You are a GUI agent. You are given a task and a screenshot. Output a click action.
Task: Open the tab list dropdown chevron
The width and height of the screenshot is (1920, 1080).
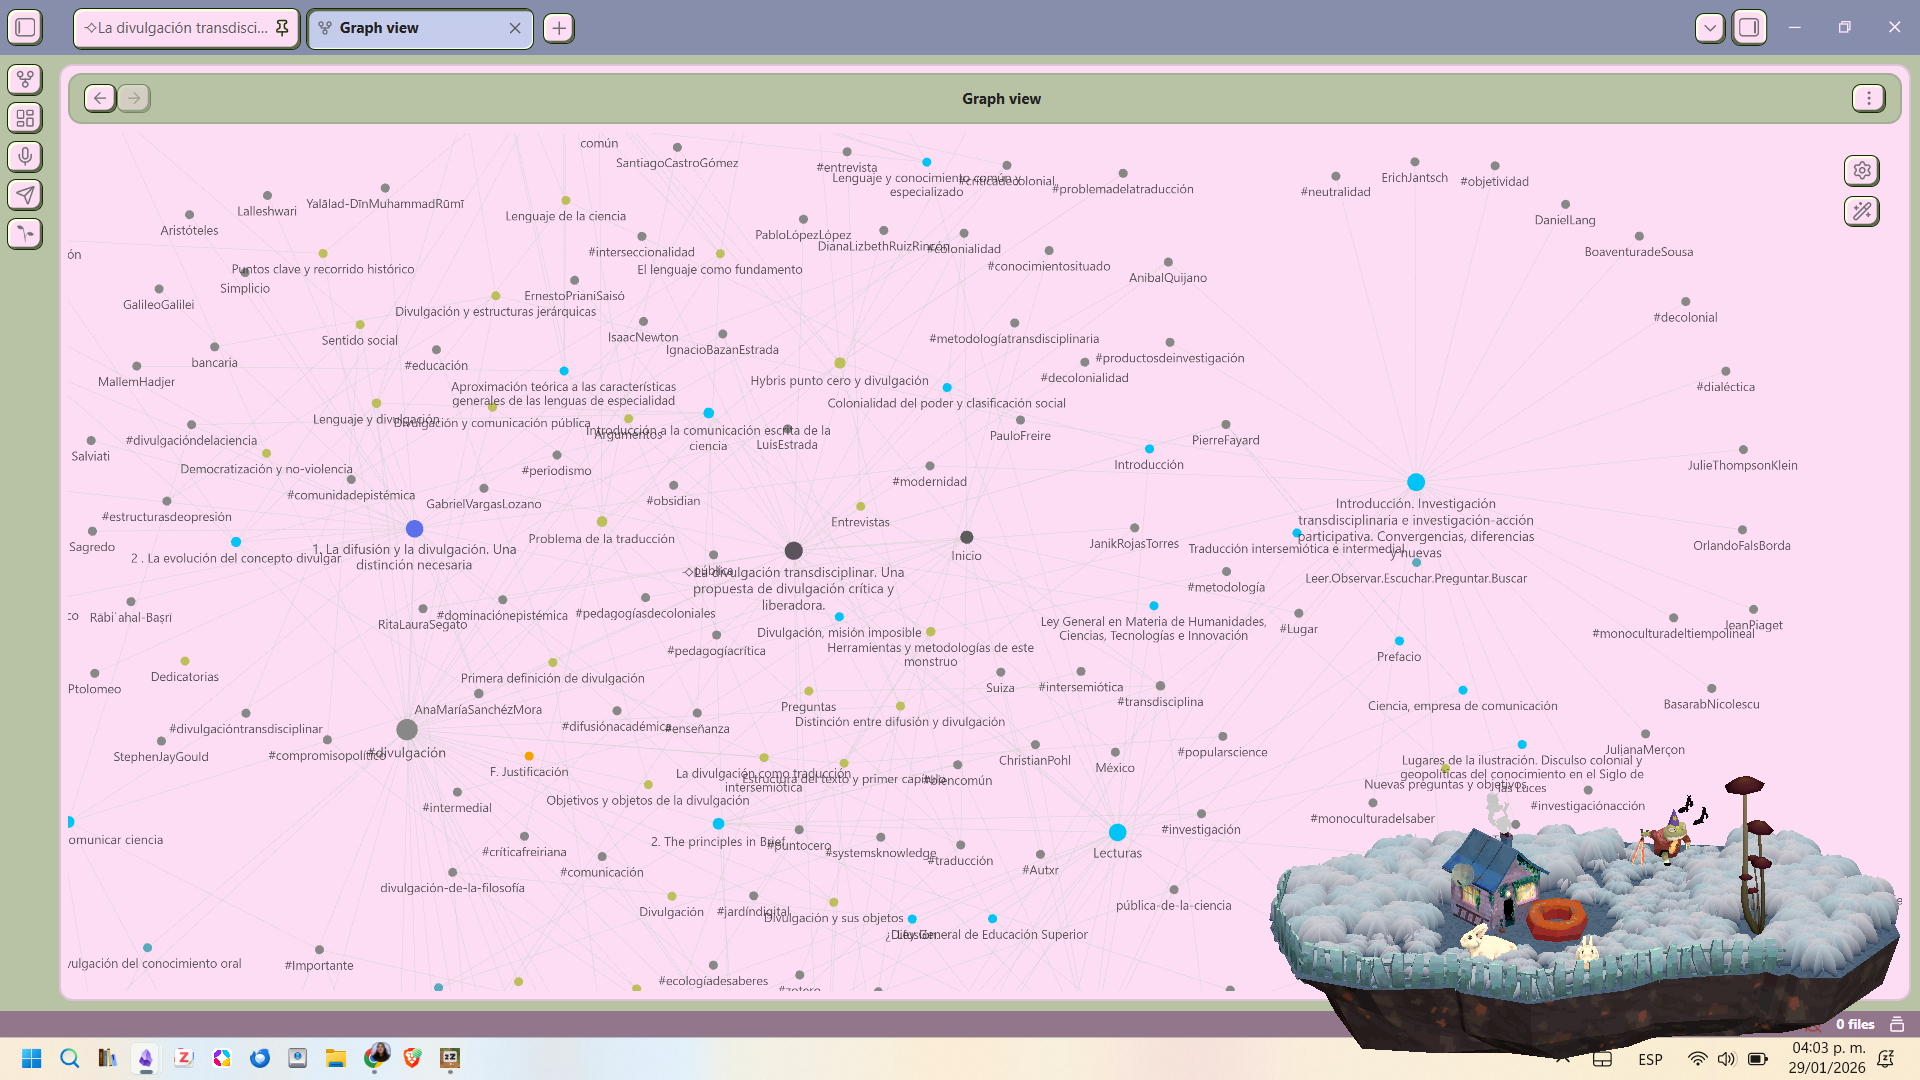(1709, 27)
